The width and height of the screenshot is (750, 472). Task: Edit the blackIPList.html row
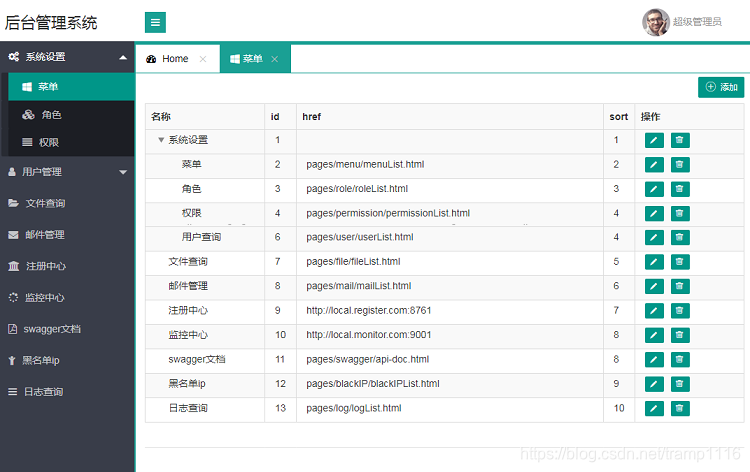pyautogui.click(x=654, y=384)
